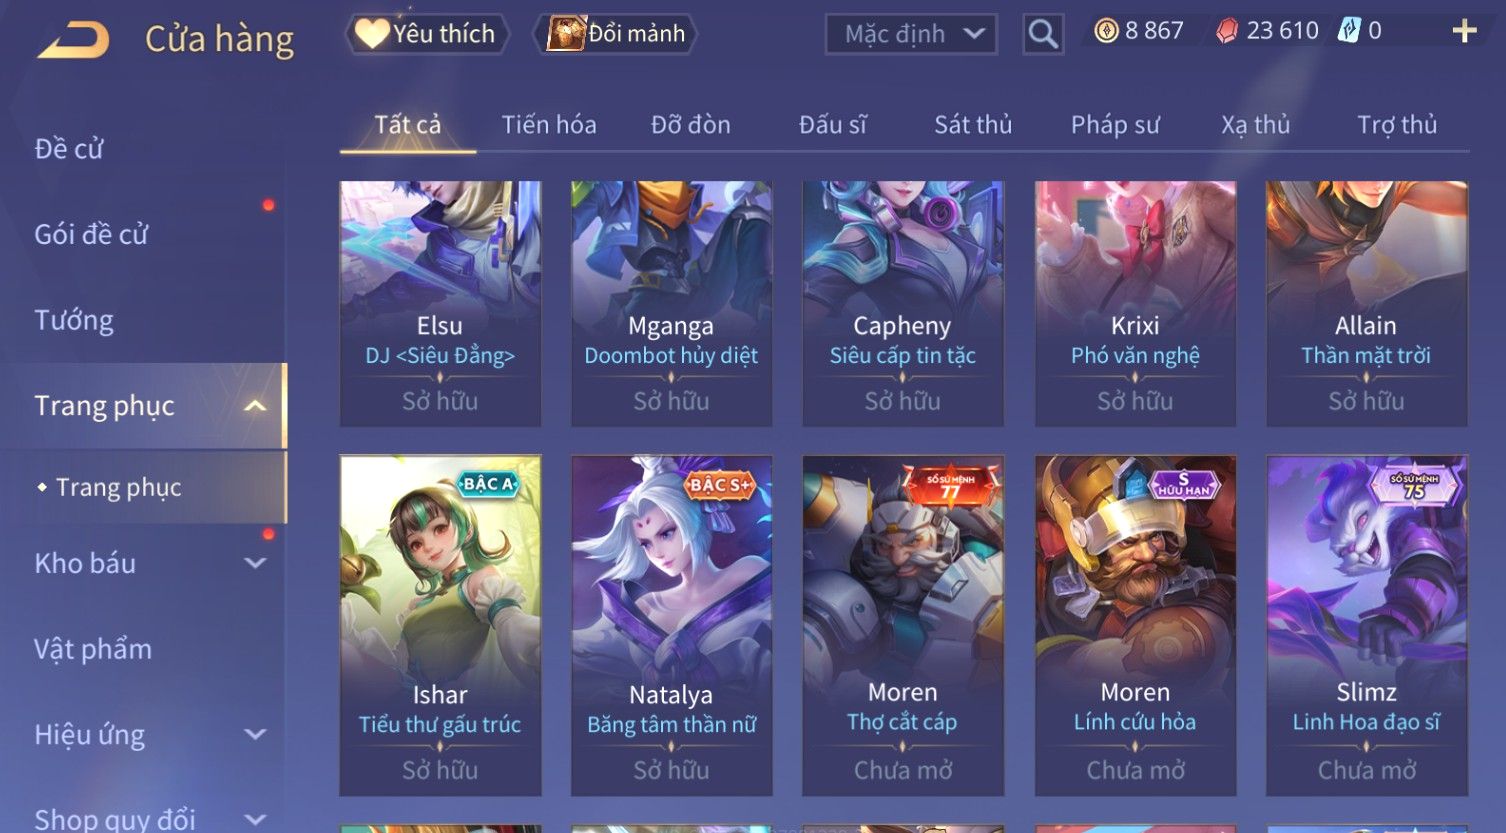Open Slimz Linh Hoa đạo sĩ skin card
This screenshot has height=833, width=1506.
[1366, 626]
